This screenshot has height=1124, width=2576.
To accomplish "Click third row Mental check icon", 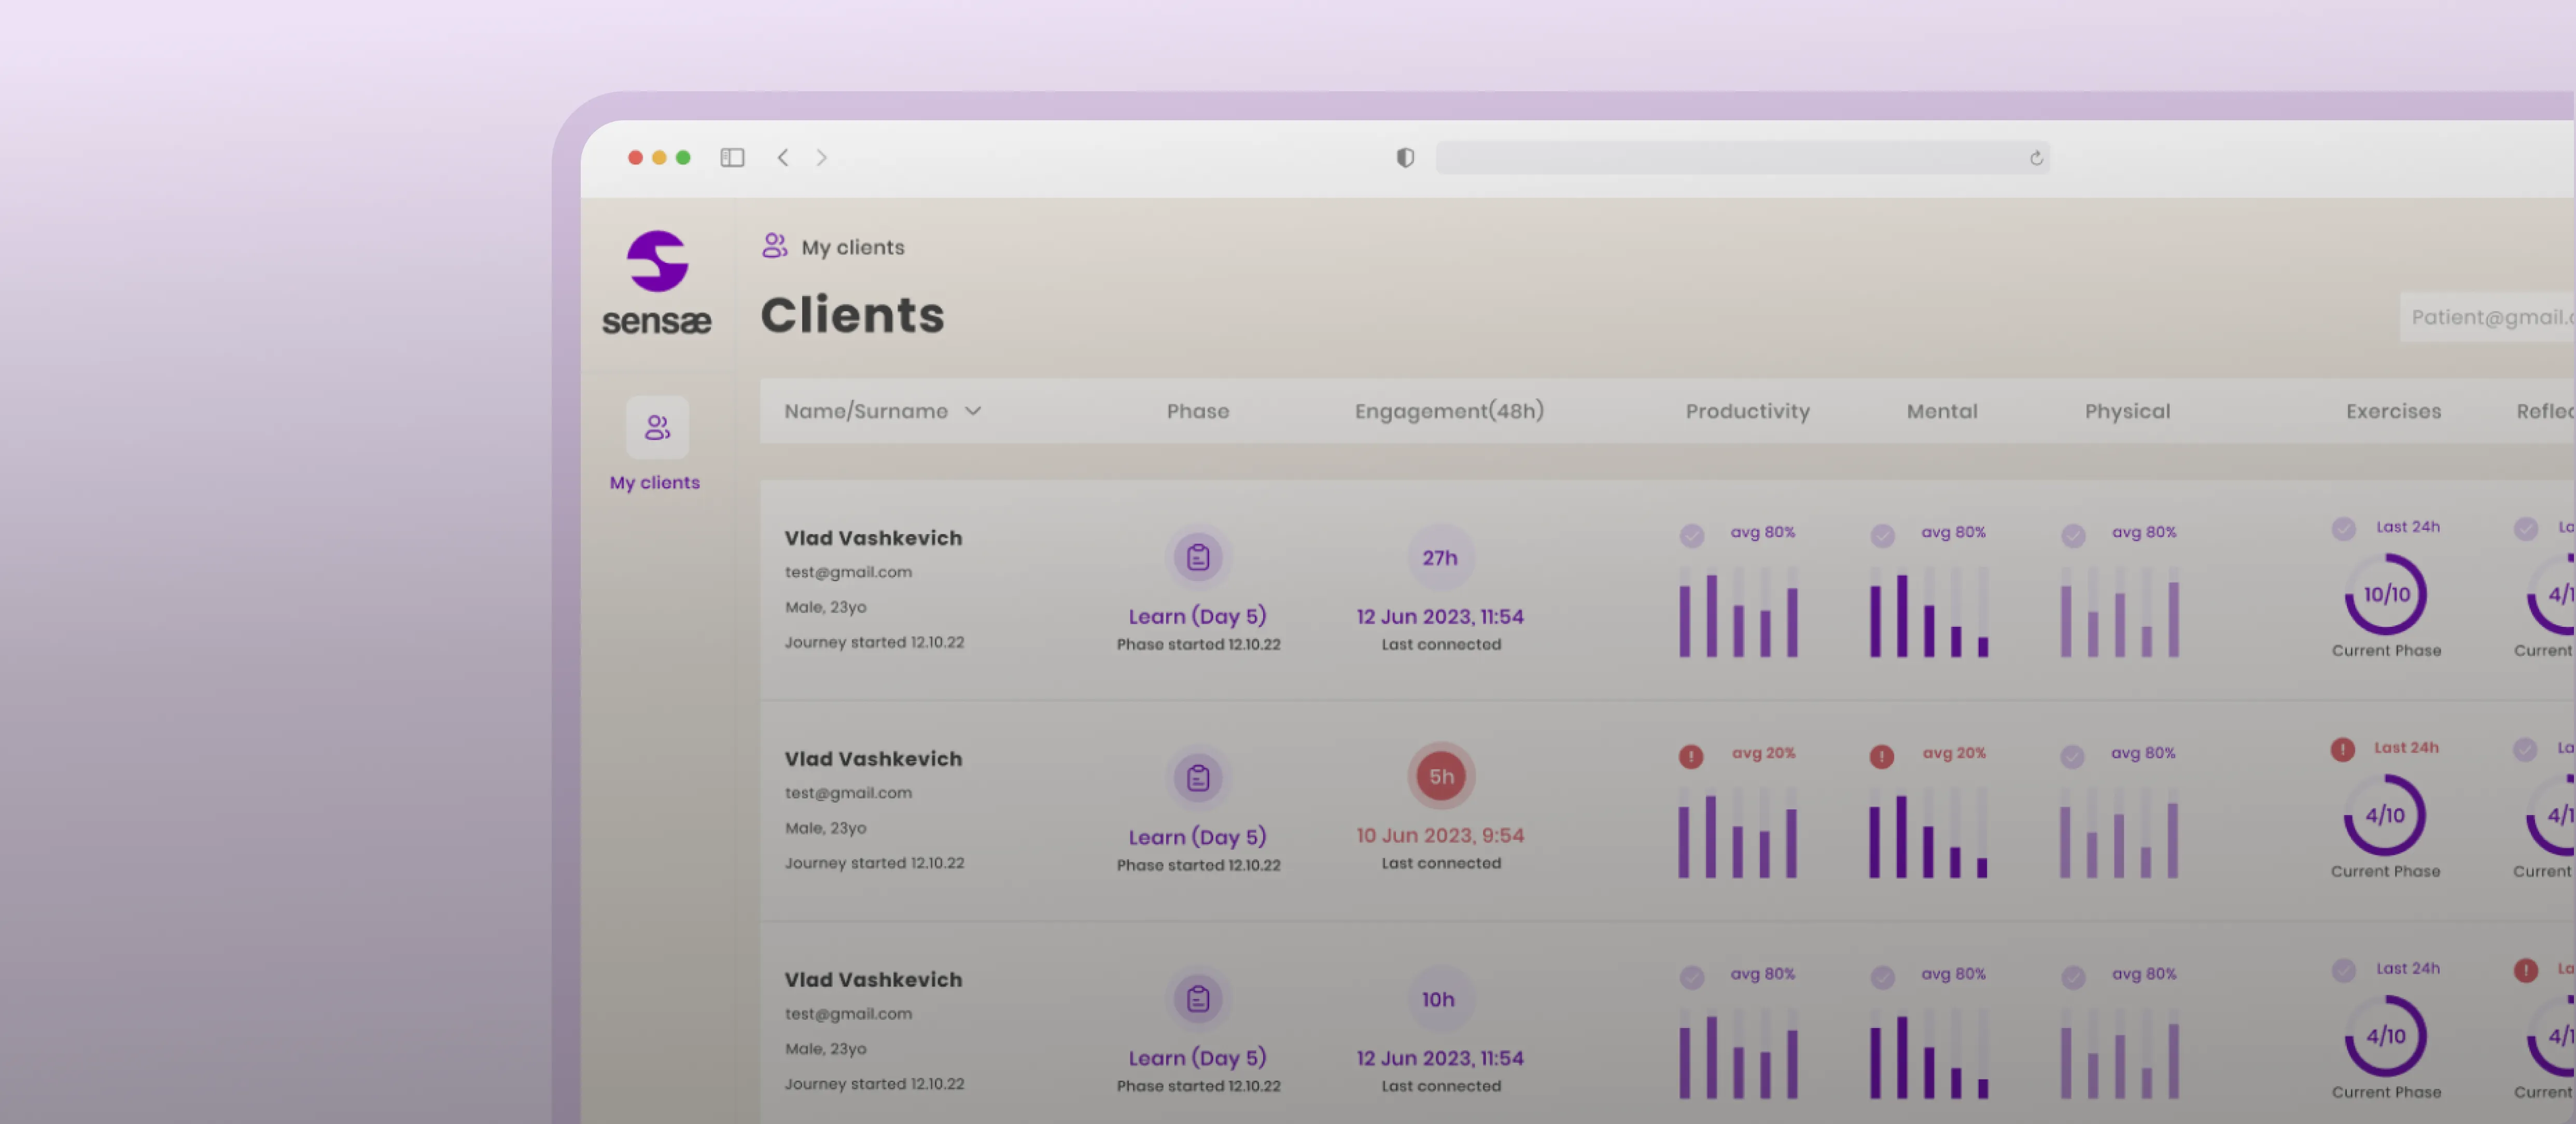I will click(1883, 977).
